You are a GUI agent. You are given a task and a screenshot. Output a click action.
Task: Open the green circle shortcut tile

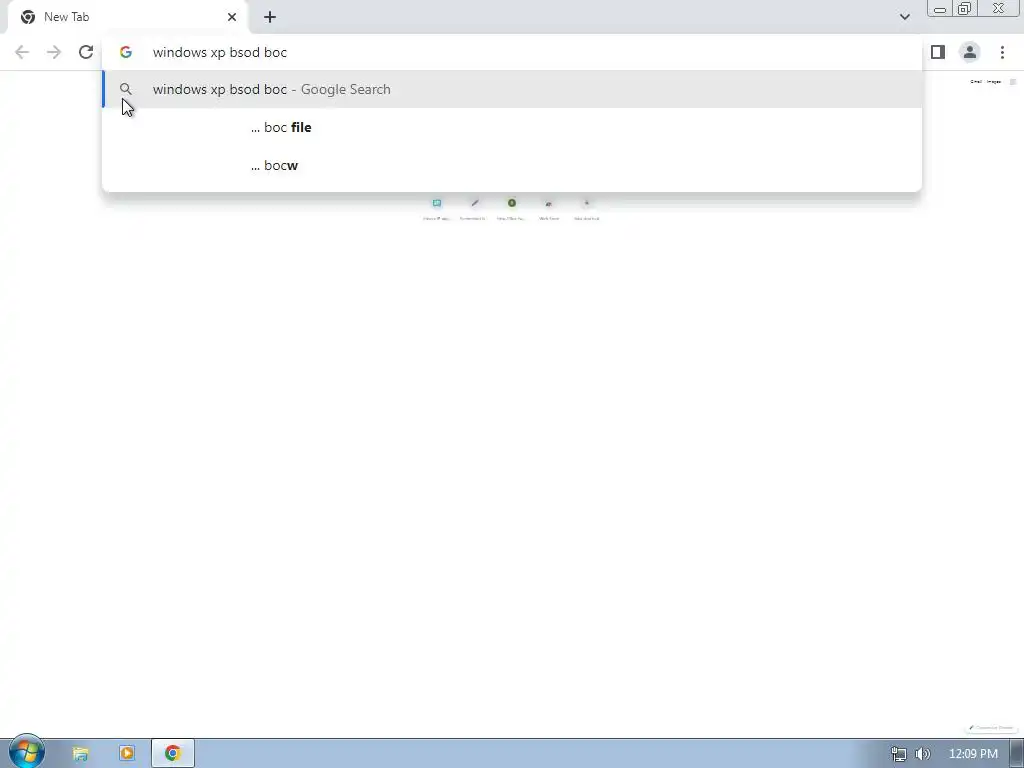[x=511, y=209]
